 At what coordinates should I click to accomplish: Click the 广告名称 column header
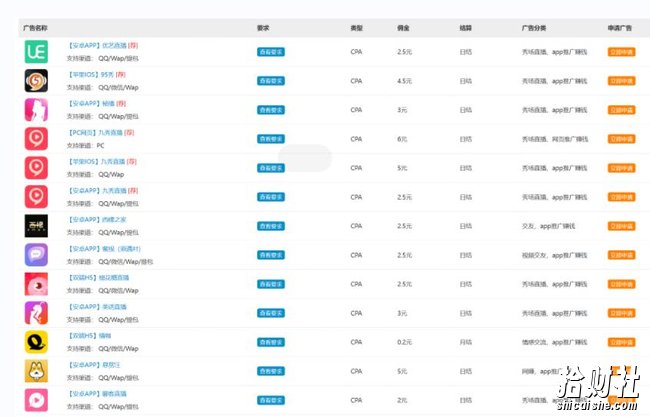click(x=35, y=28)
